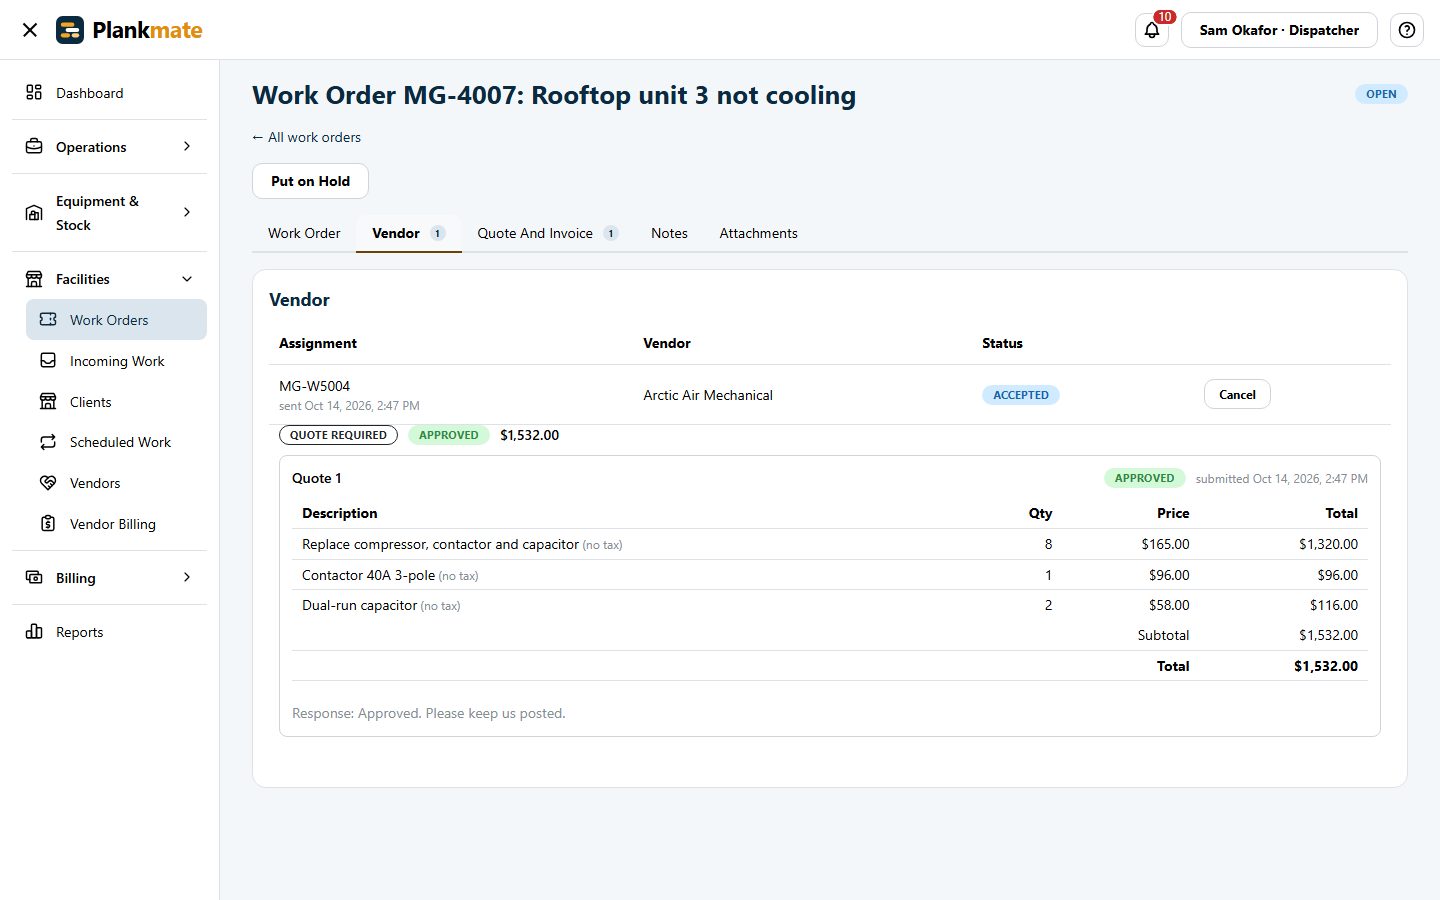Click the Operations briefcase icon
The height and width of the screenshot is (900, 1440).
(x=34, y=146)
